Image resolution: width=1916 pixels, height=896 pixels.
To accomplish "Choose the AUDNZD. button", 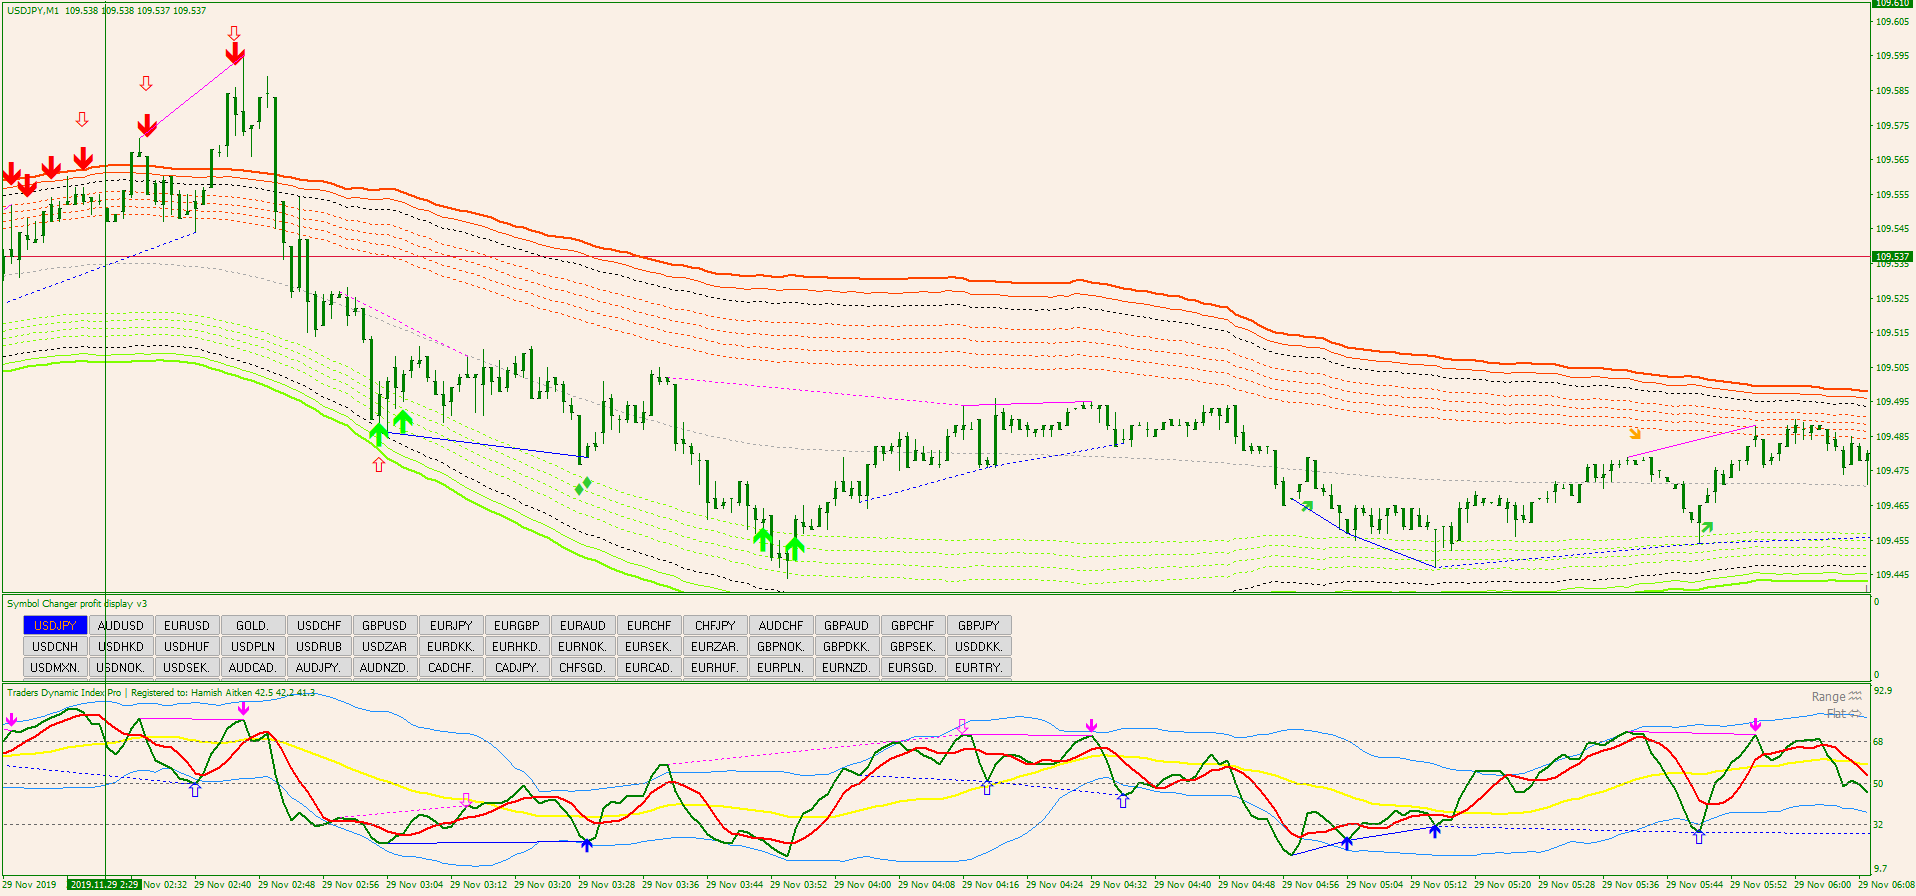I will pyautogui.click(x=385, y=667).
